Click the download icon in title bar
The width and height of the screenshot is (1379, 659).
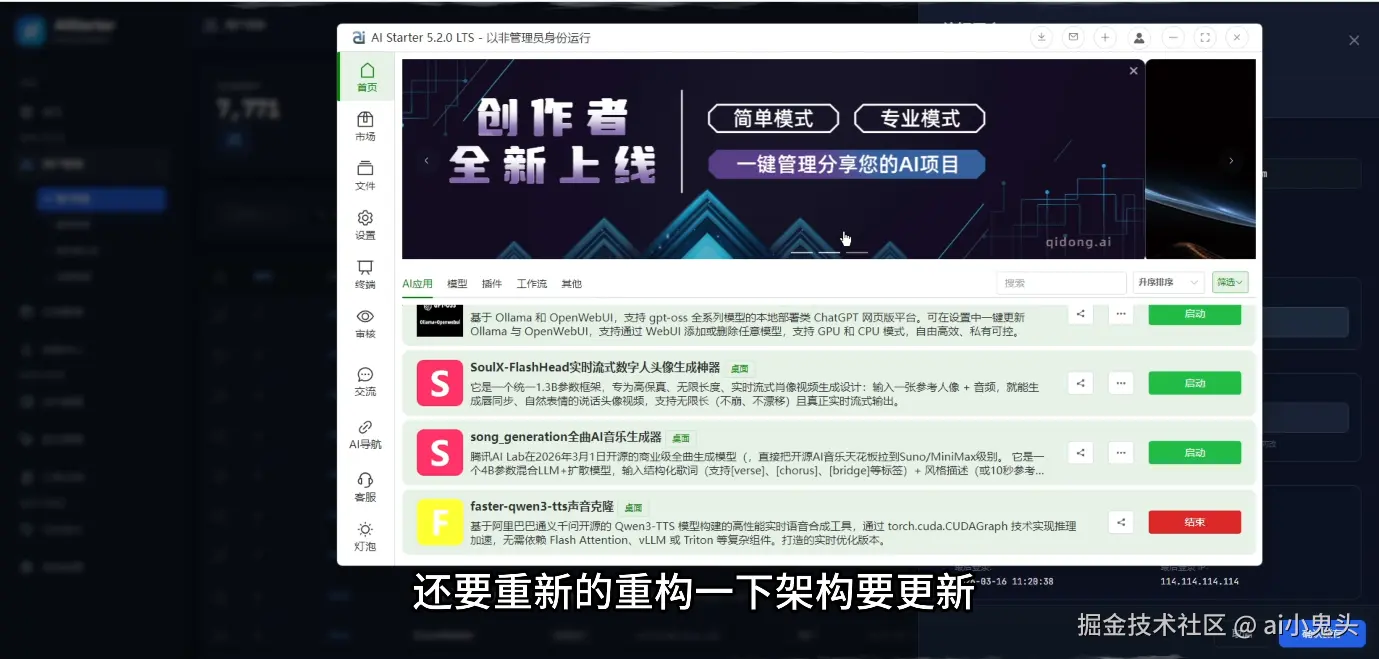(1041, 37)
